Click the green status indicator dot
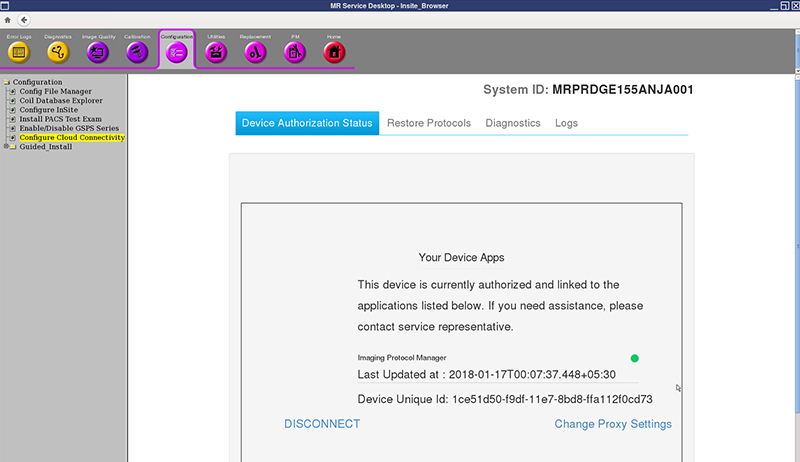Image resolution: width=800 pixels, height=462 pixels. 634,358
